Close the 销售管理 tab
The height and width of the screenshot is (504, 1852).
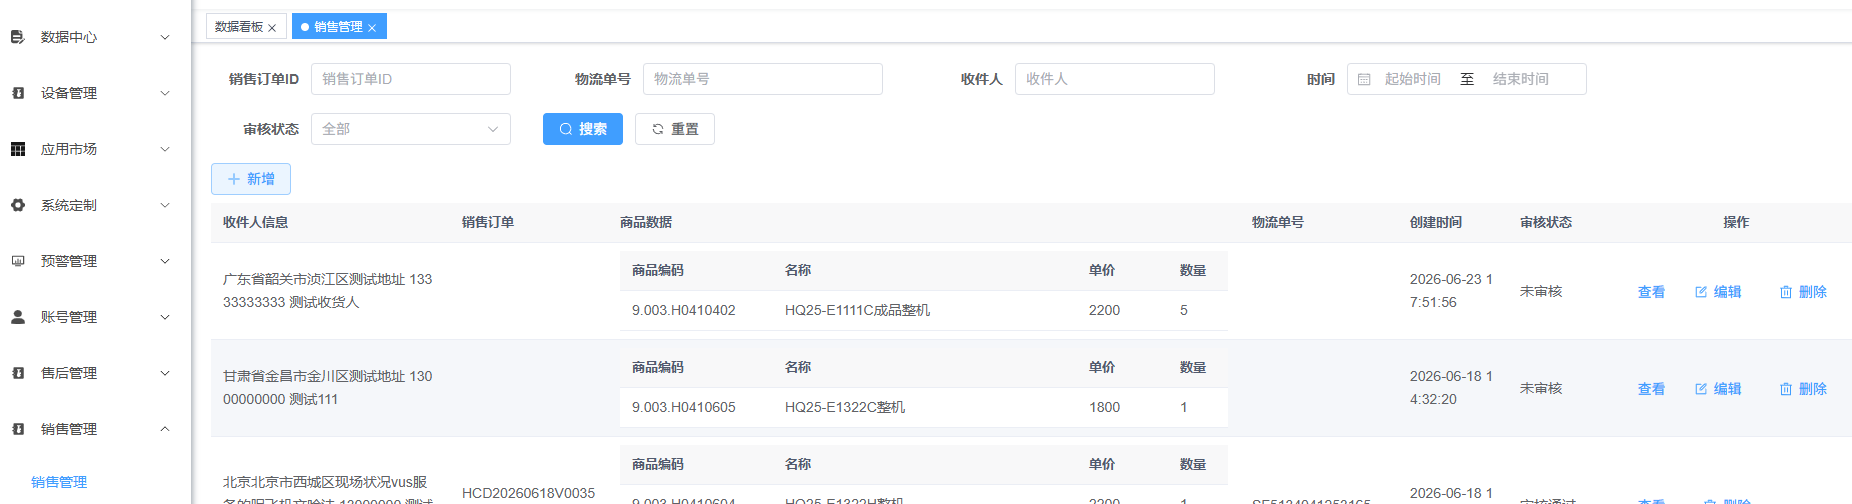click(x=372, y=28)
